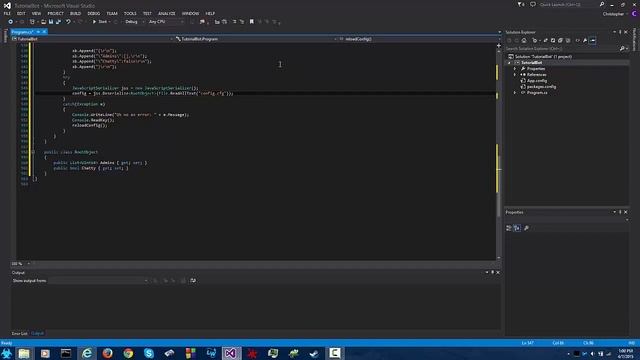Click the purple account avatar icon

tap(635, 13)
